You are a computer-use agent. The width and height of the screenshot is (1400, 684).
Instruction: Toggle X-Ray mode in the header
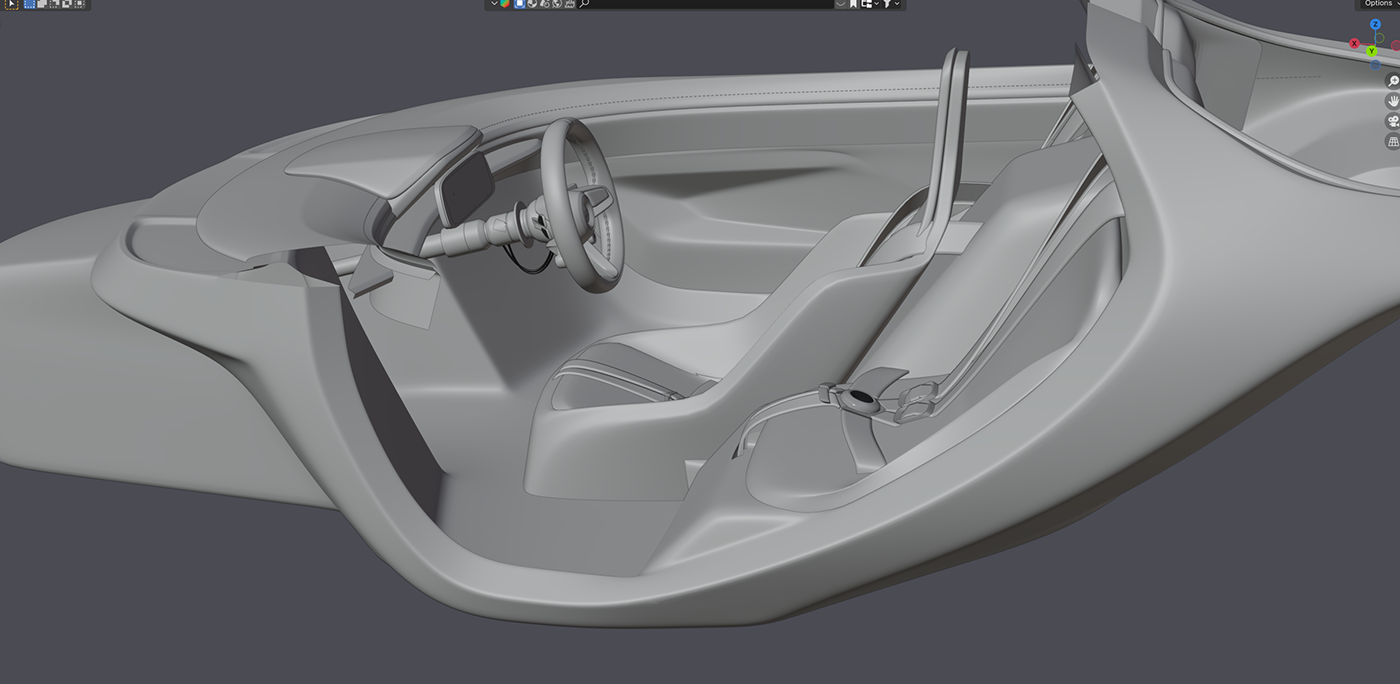(x=519, y=5)
